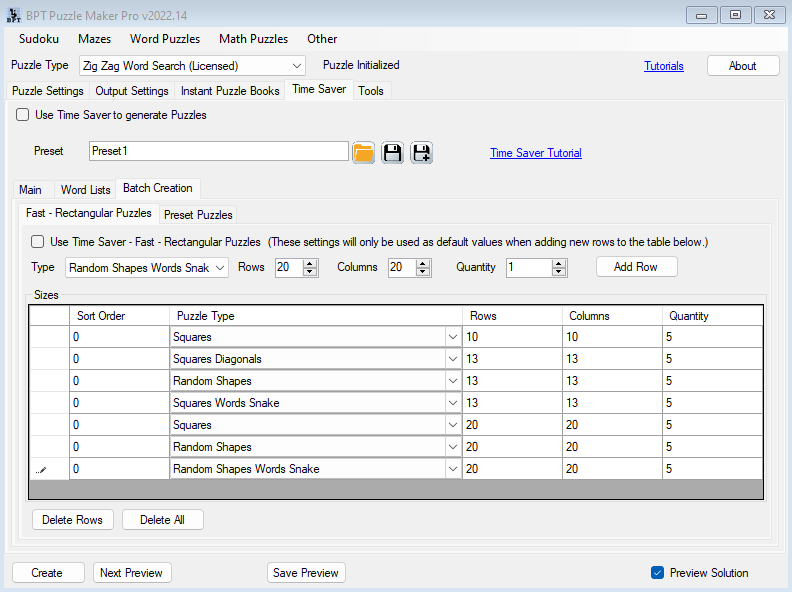
Task: Enable Use Time Saver to generate Puzzles
Action: pos(22,115)
